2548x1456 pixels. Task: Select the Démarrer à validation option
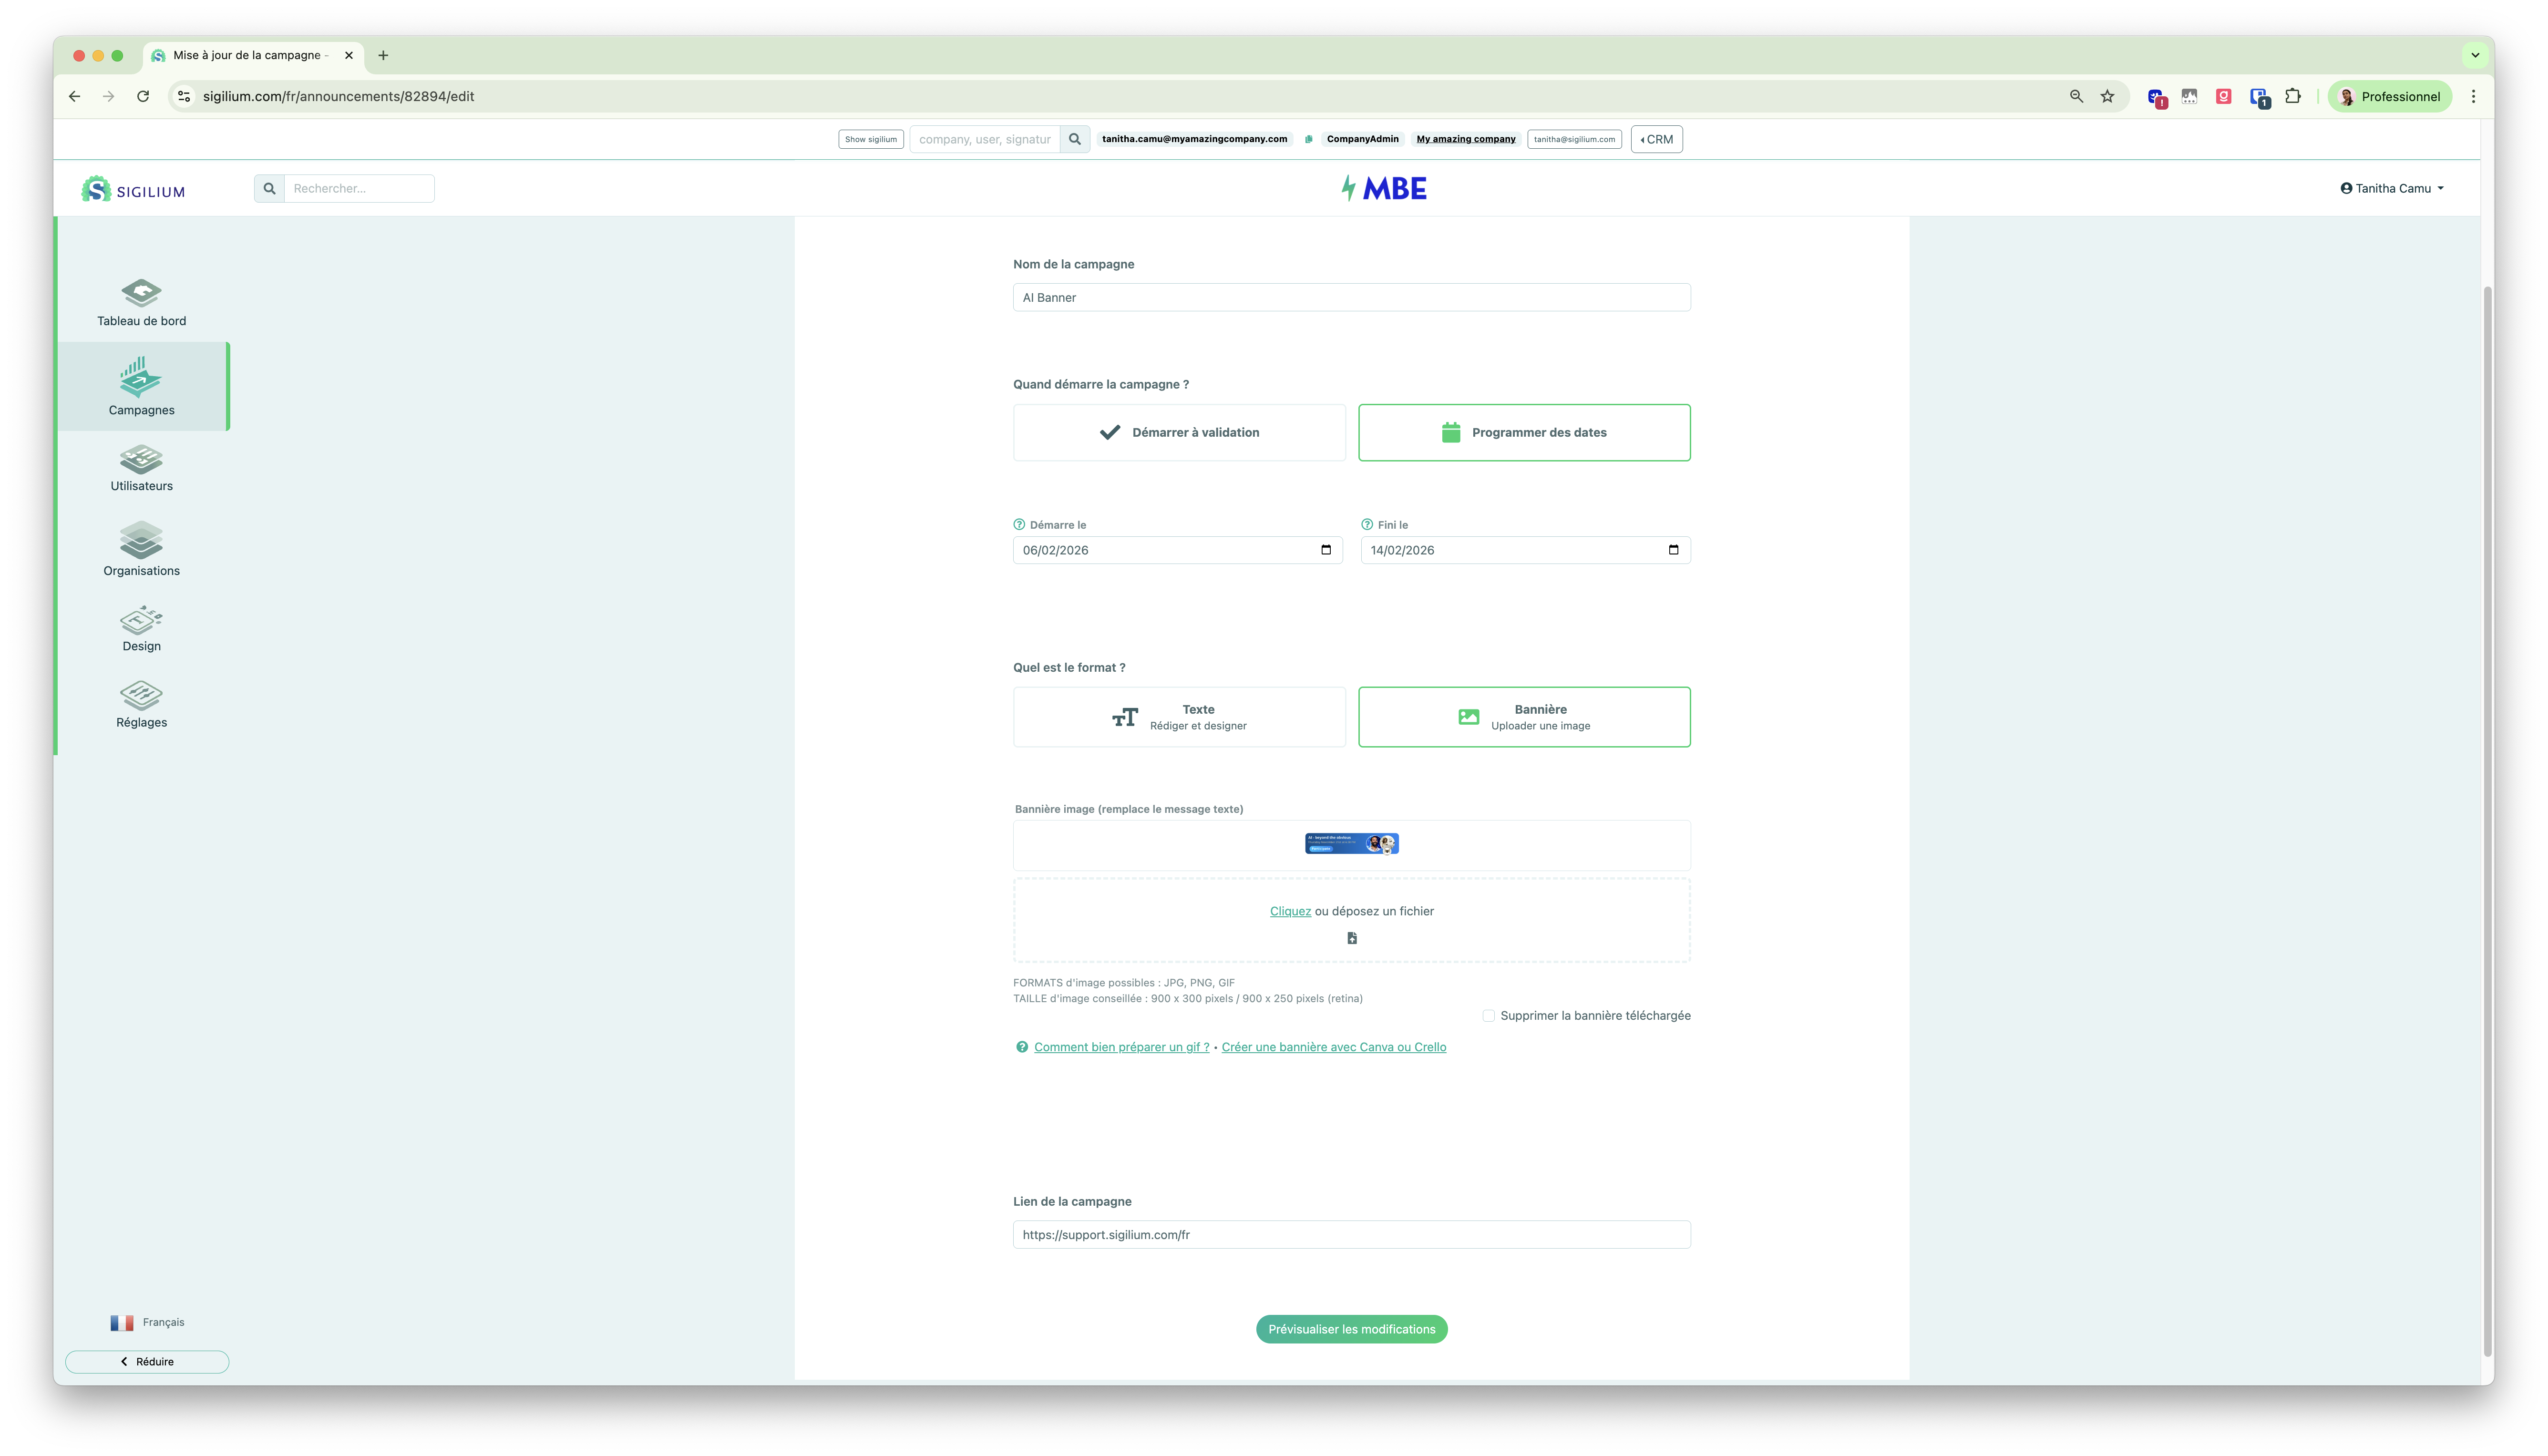pyautogui.click(x=1179, y=433)
